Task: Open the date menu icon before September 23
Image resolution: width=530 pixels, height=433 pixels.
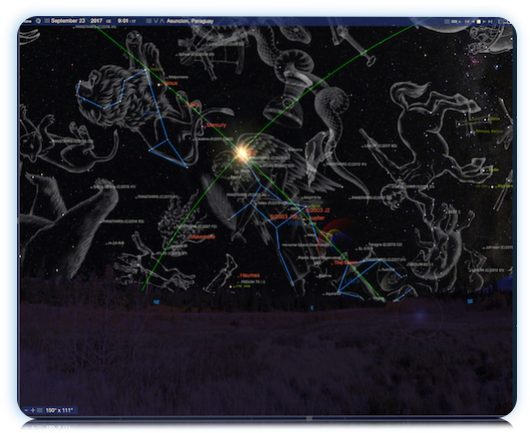Action: click(x=47, y=21)
